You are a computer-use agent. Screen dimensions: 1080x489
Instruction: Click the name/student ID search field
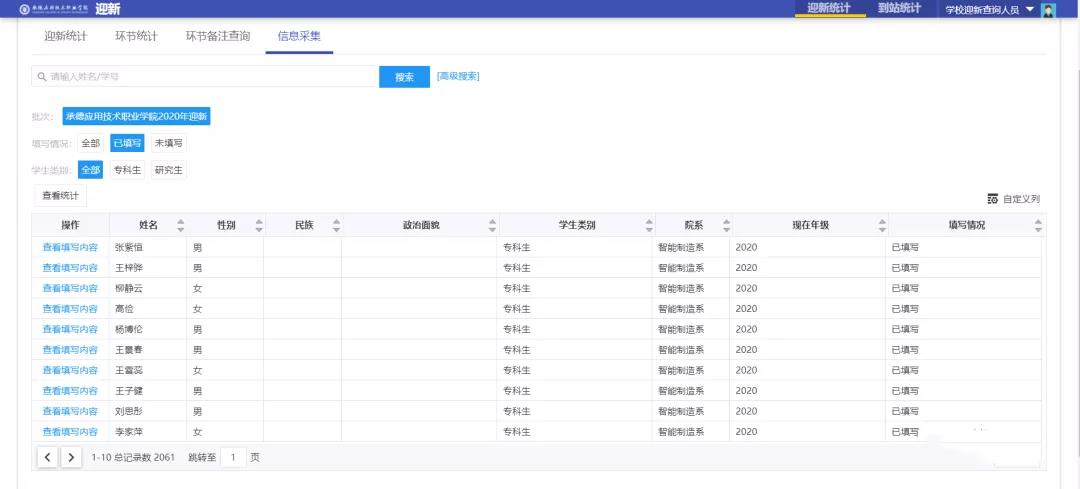205,77
